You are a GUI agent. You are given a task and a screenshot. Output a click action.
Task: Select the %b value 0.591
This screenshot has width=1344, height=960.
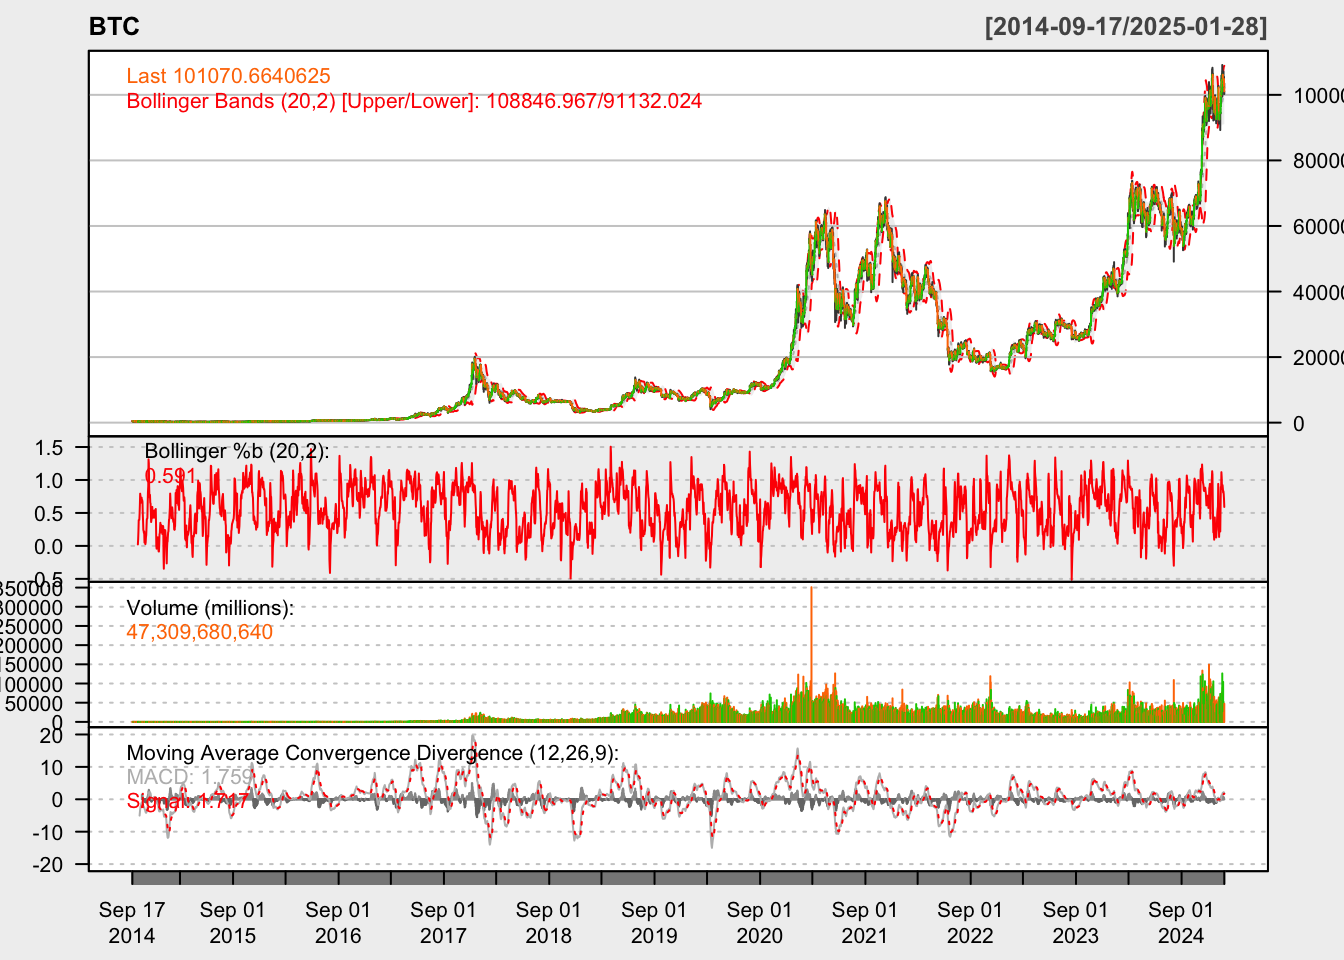pyautogui.click(x=170, y=476)
